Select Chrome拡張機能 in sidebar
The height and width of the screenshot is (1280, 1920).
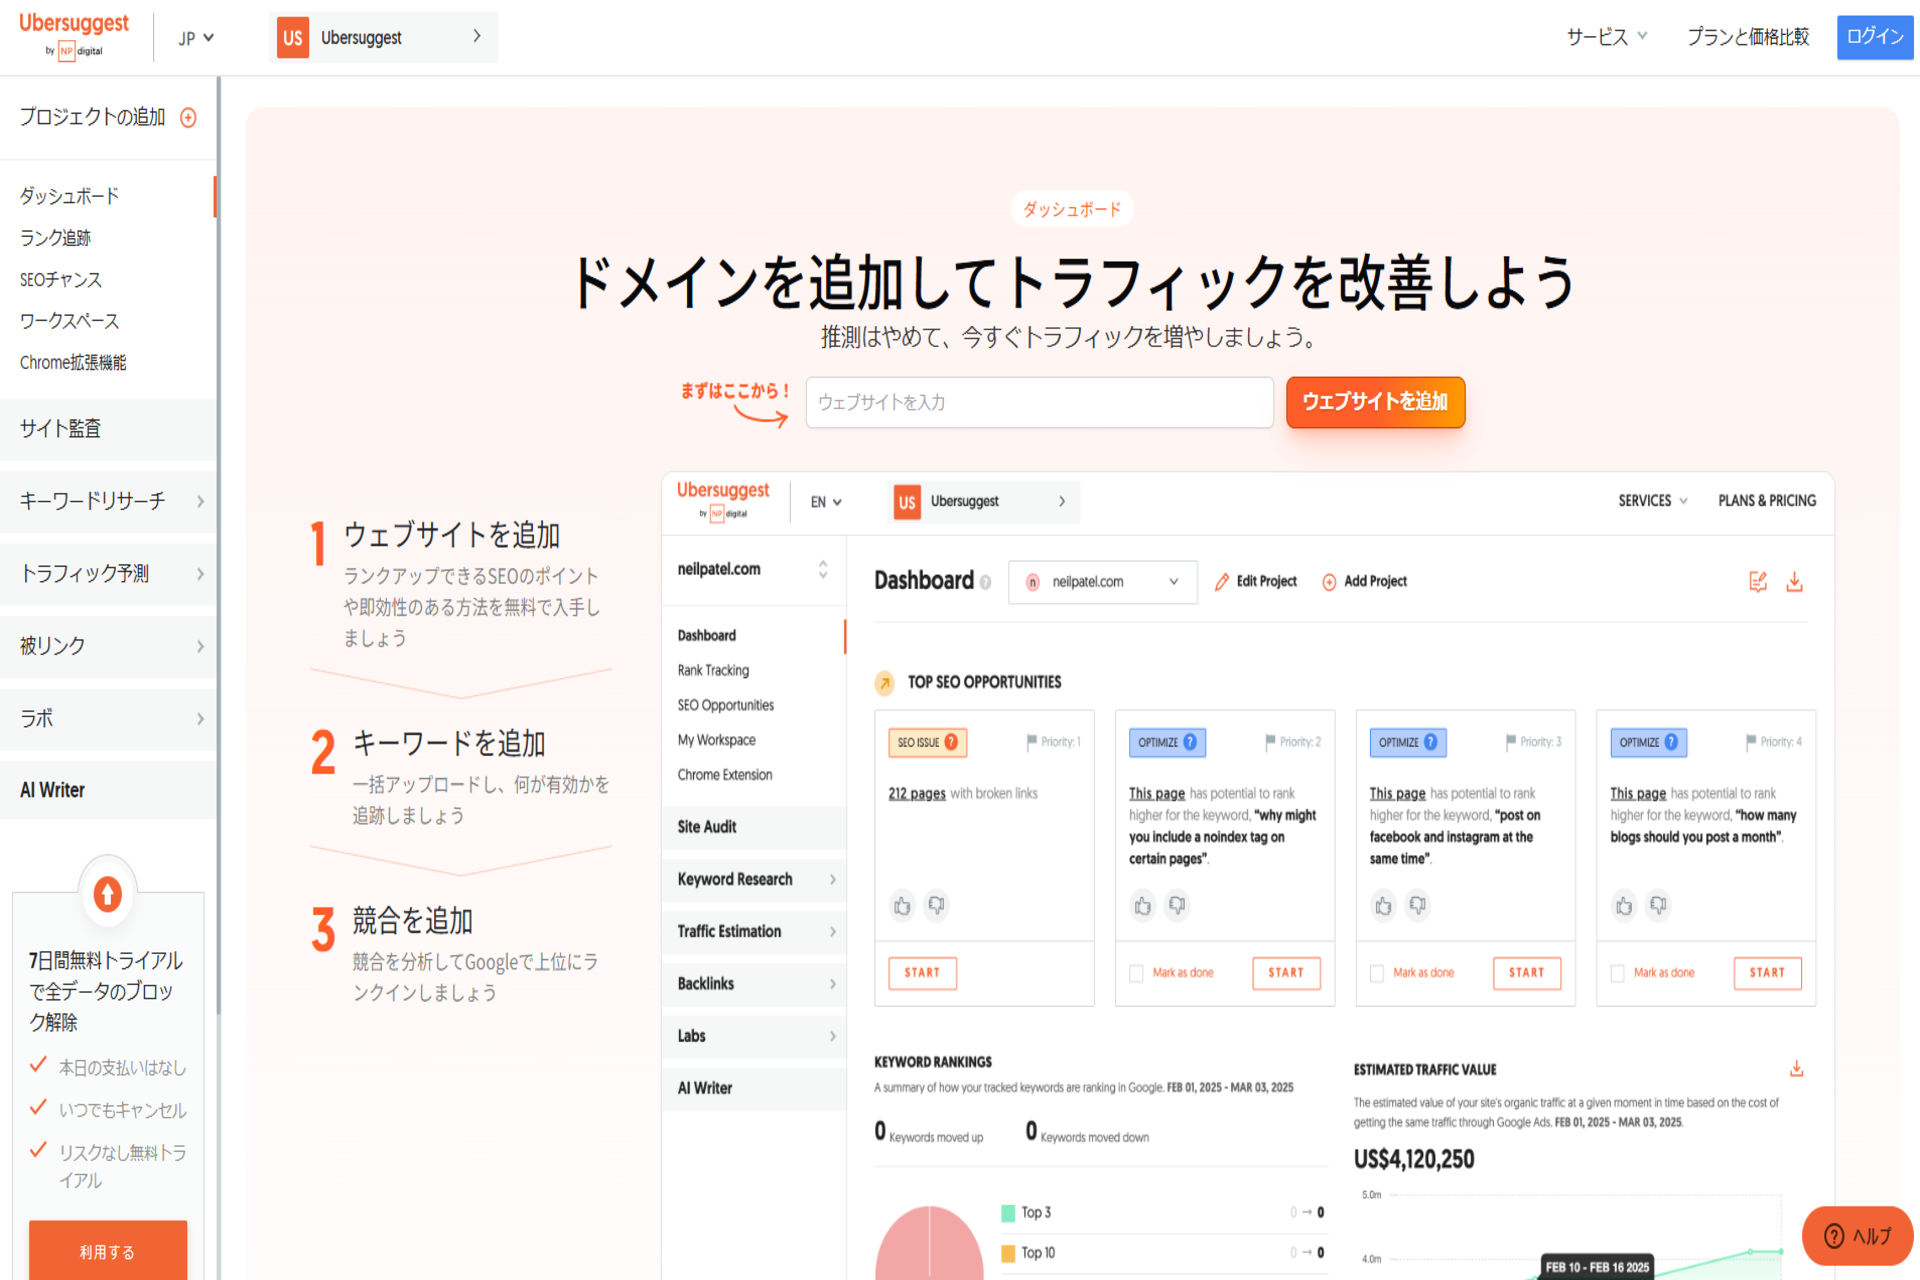pos(73,363)
